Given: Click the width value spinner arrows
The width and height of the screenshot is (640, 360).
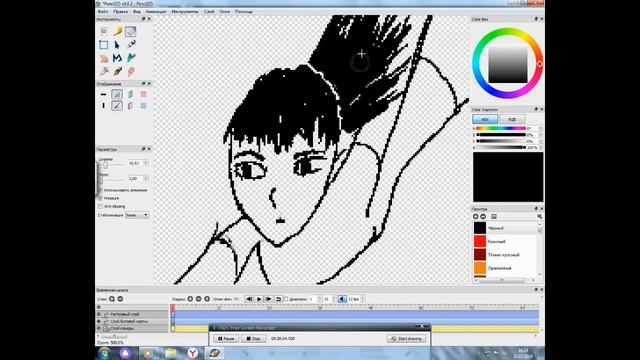Looking at the screenshot, I should click(146, 163).
